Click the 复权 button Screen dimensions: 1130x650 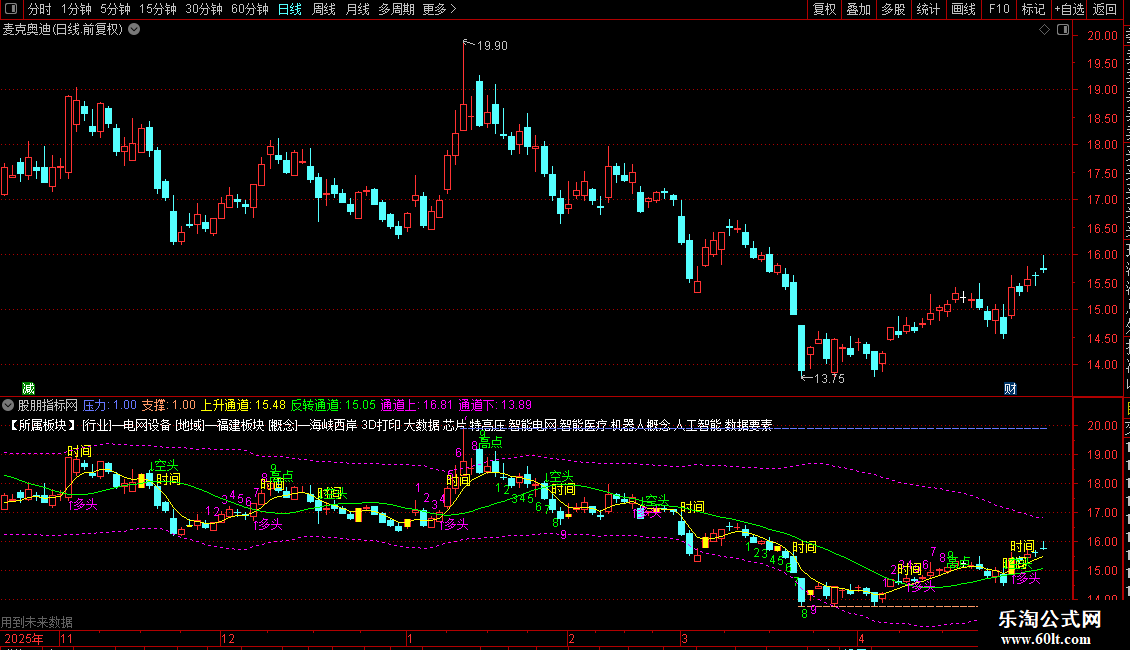click(824, 9)
